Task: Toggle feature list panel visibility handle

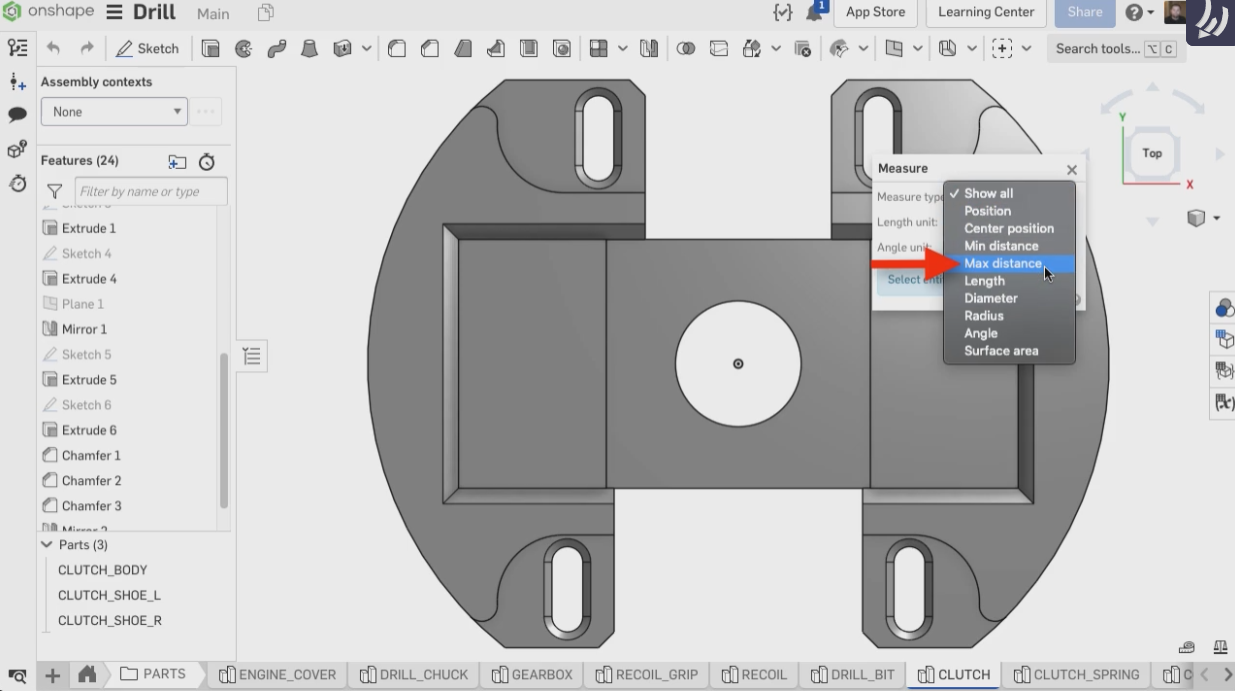Action: click(251, 356)
